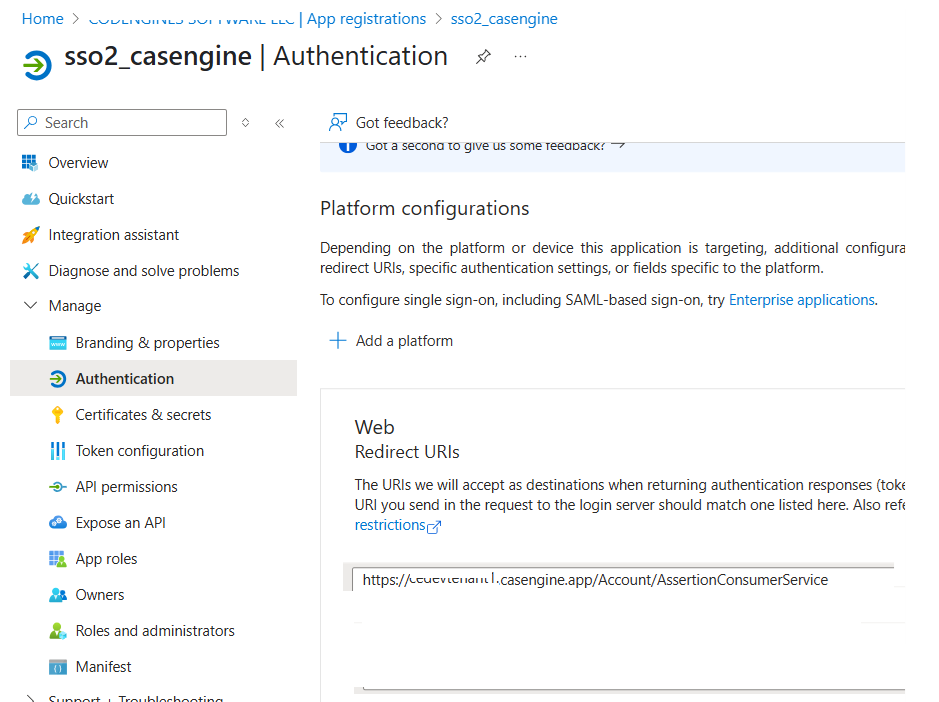Image resolution: width=939 pixels, height=702 pixels.
Task: Click App registrations breadcrumb link
Action: pyautogui.click(x=366, y=19)
